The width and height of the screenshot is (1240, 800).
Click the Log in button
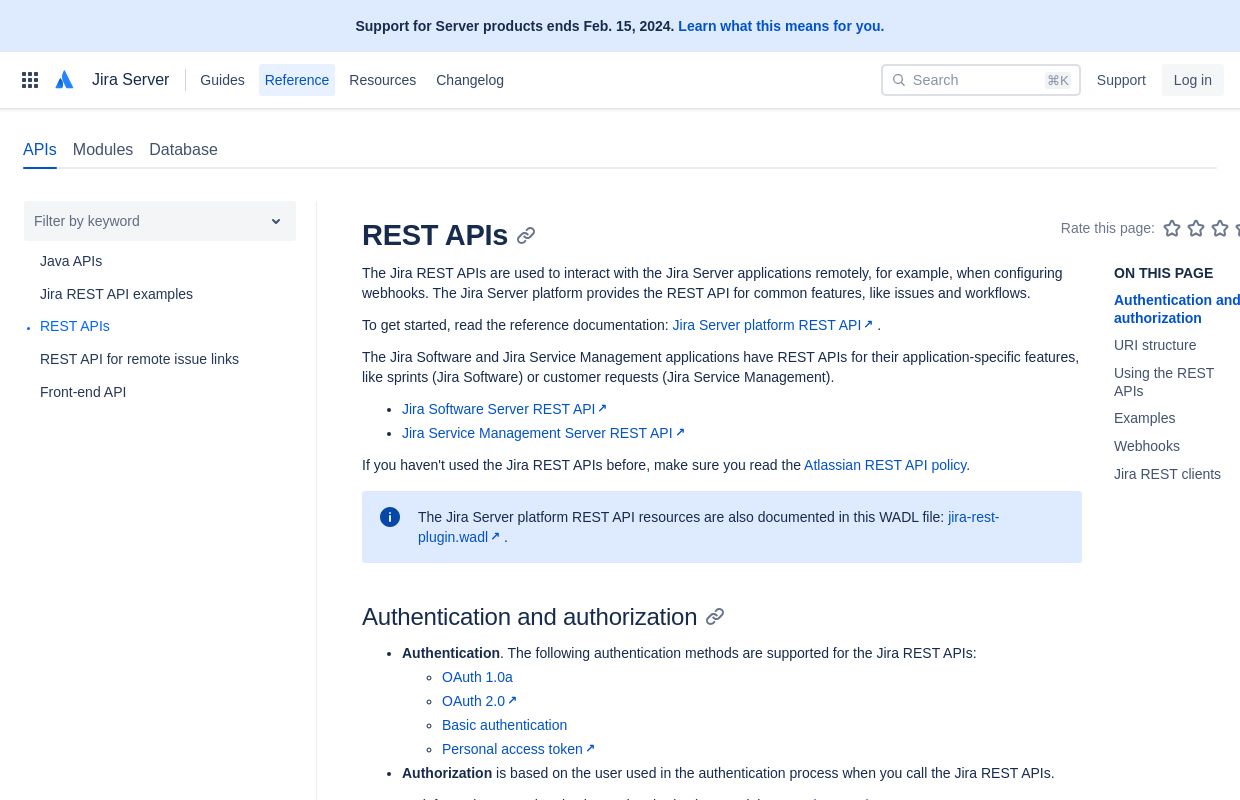coord(1193,80)
